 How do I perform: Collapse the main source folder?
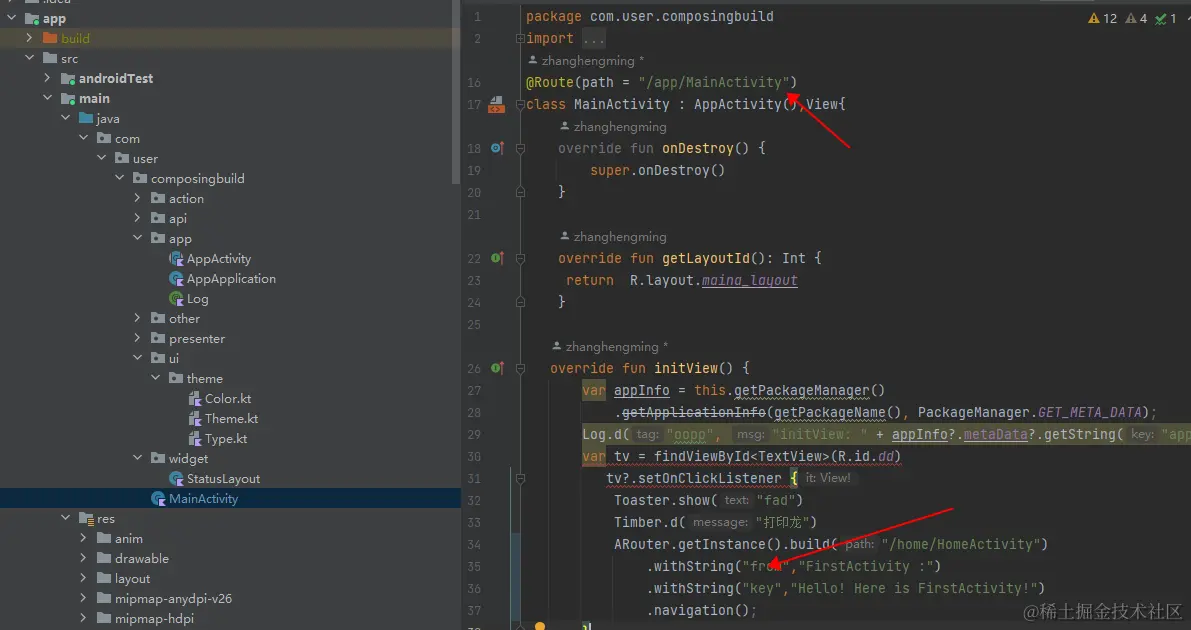(47, 98)
